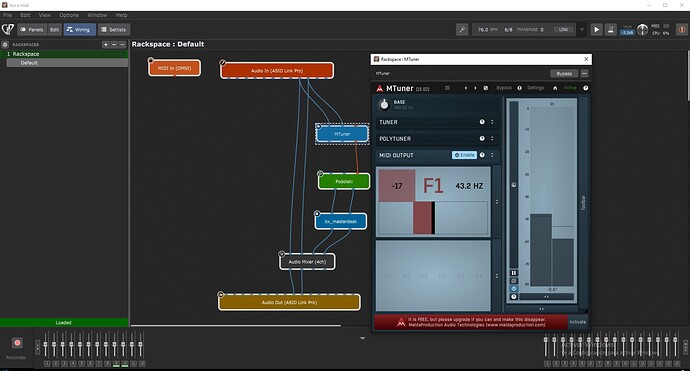The image size is (690, 371).
Task: Open the tuner tool from top toolbar
Action: point(462,29)
